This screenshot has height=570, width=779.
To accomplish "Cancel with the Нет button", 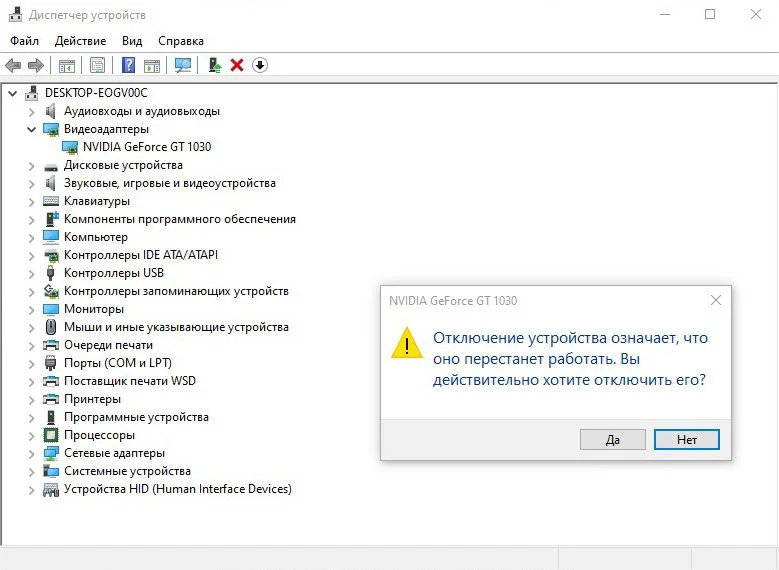I will point(687,440).
